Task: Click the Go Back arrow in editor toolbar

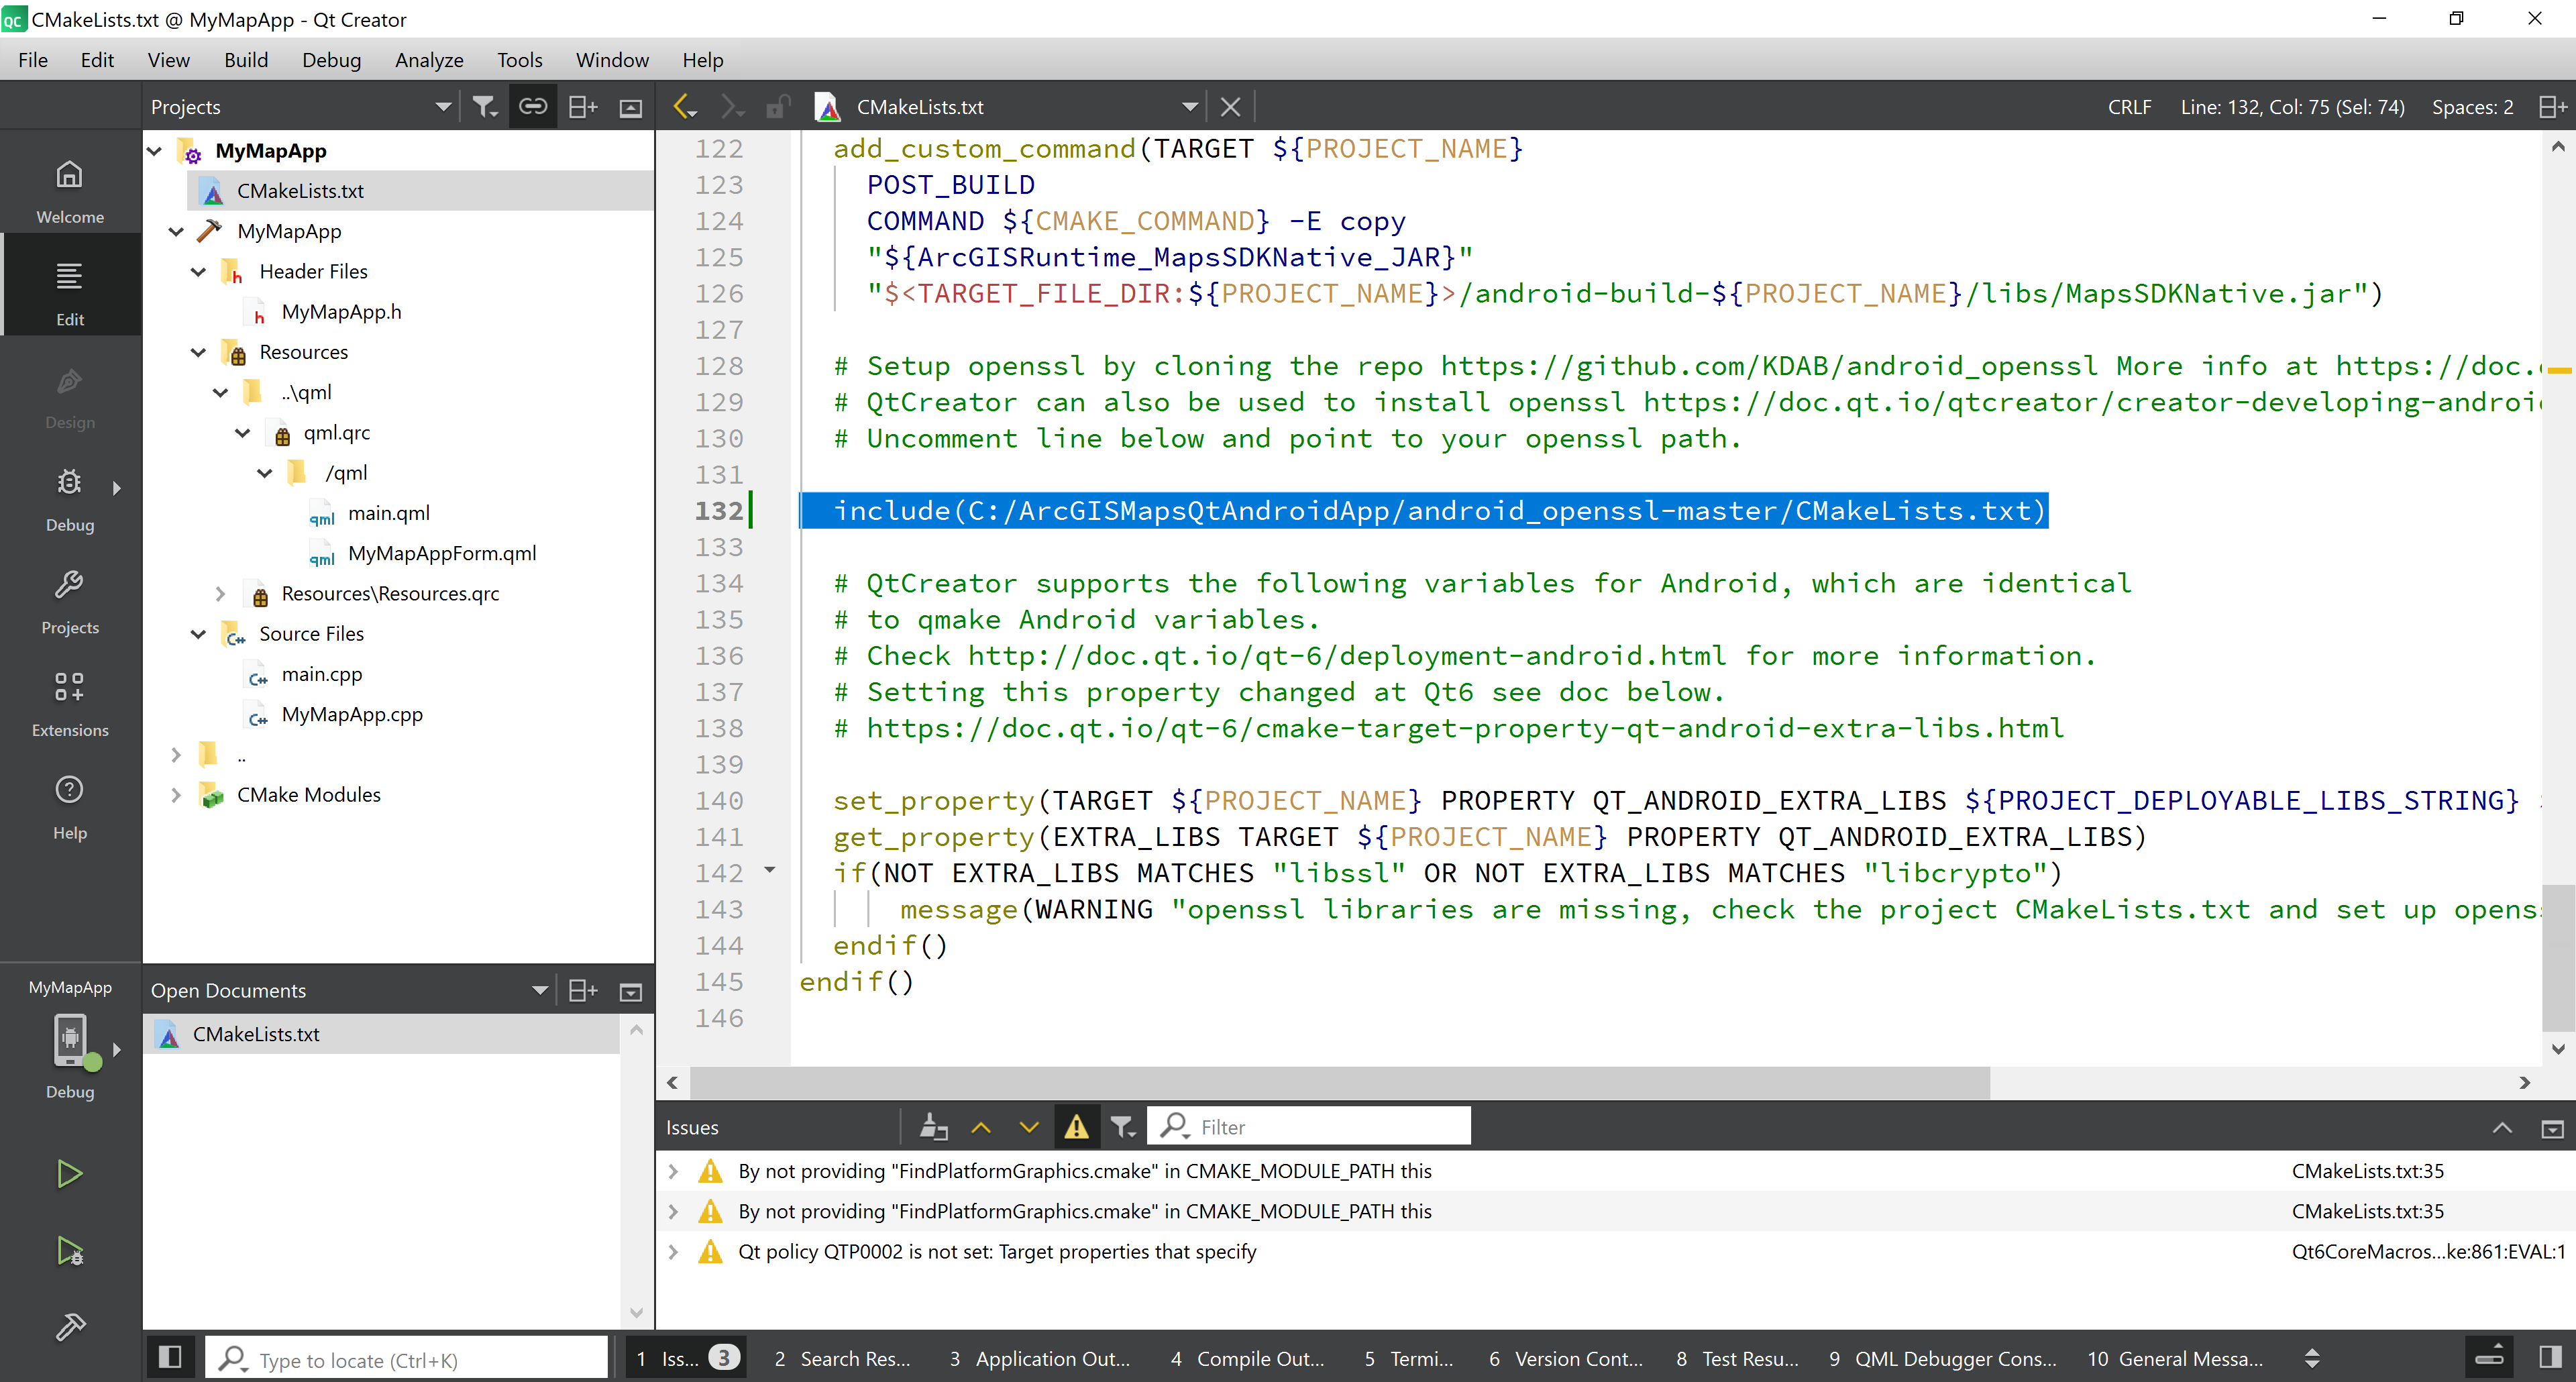Action: tap(684, 107)
